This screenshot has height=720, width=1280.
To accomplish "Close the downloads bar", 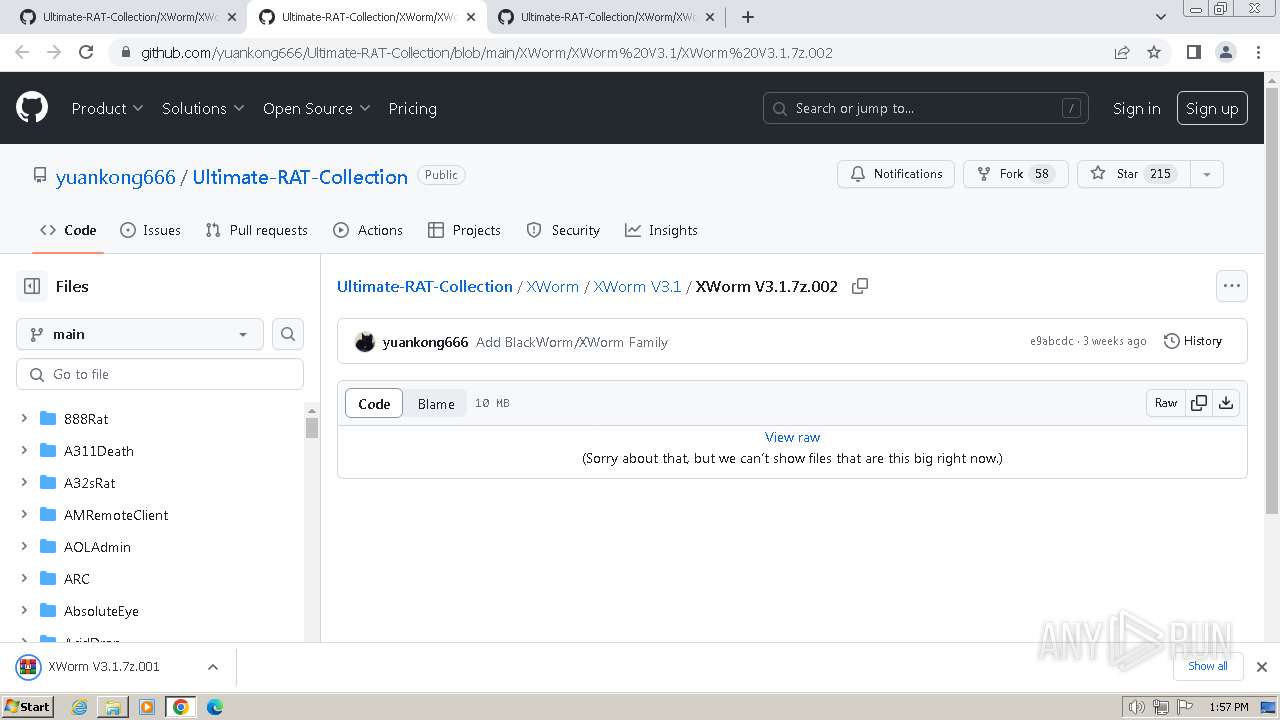I will coord(1262,667).
